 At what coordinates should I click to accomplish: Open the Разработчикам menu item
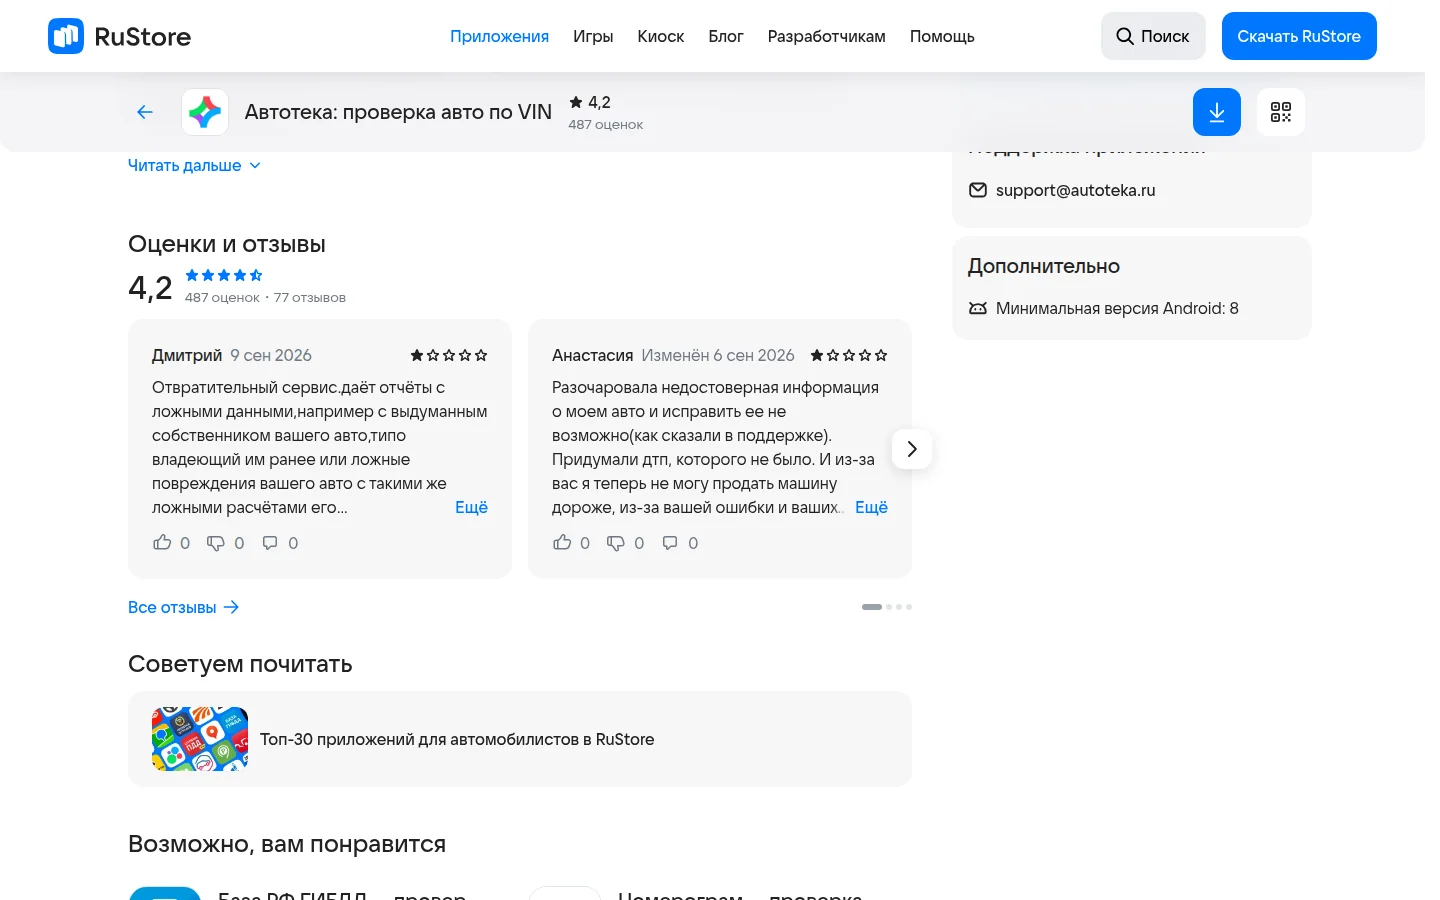tap(827, 36)
